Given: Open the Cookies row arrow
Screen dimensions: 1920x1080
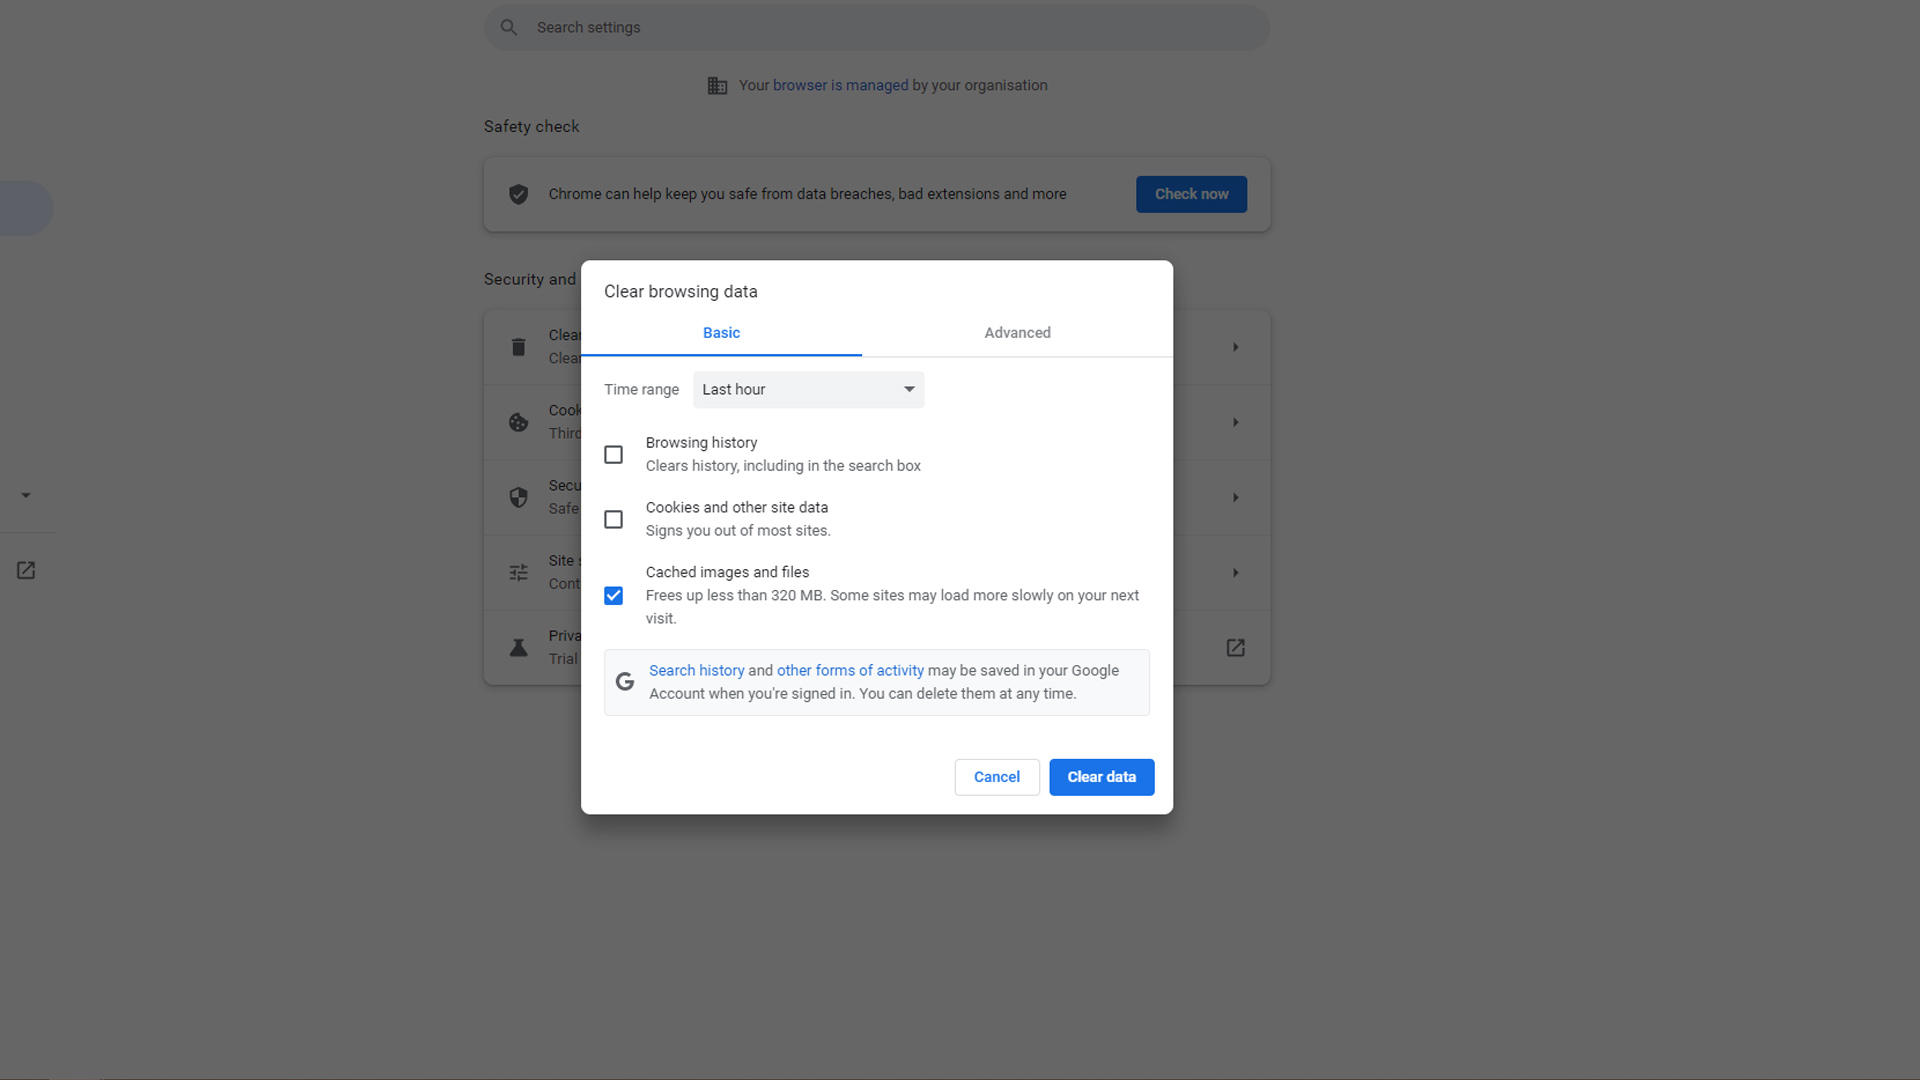Looking at the screenshot, I should tap(1235, 422).
